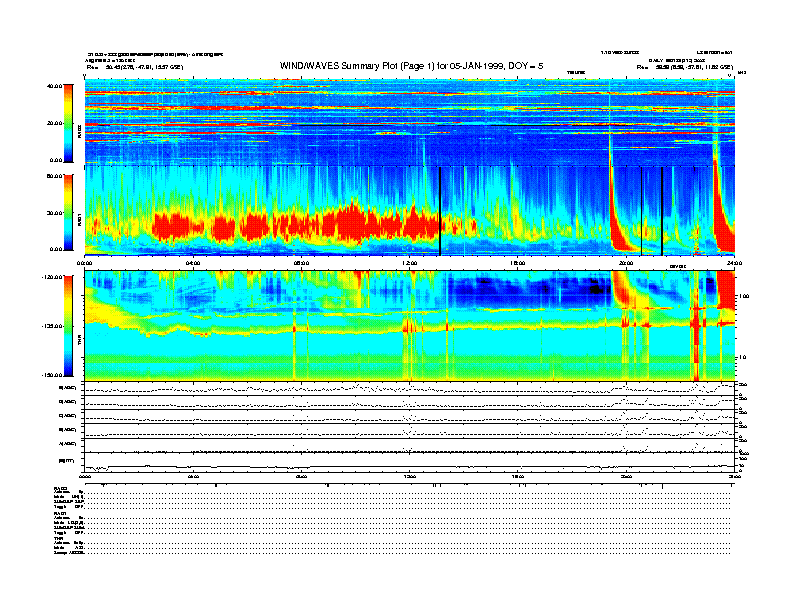Click 04:00 on the RAD1 time axis
The height and width of the screenshot is (612, 792).
tap(193, 263)
